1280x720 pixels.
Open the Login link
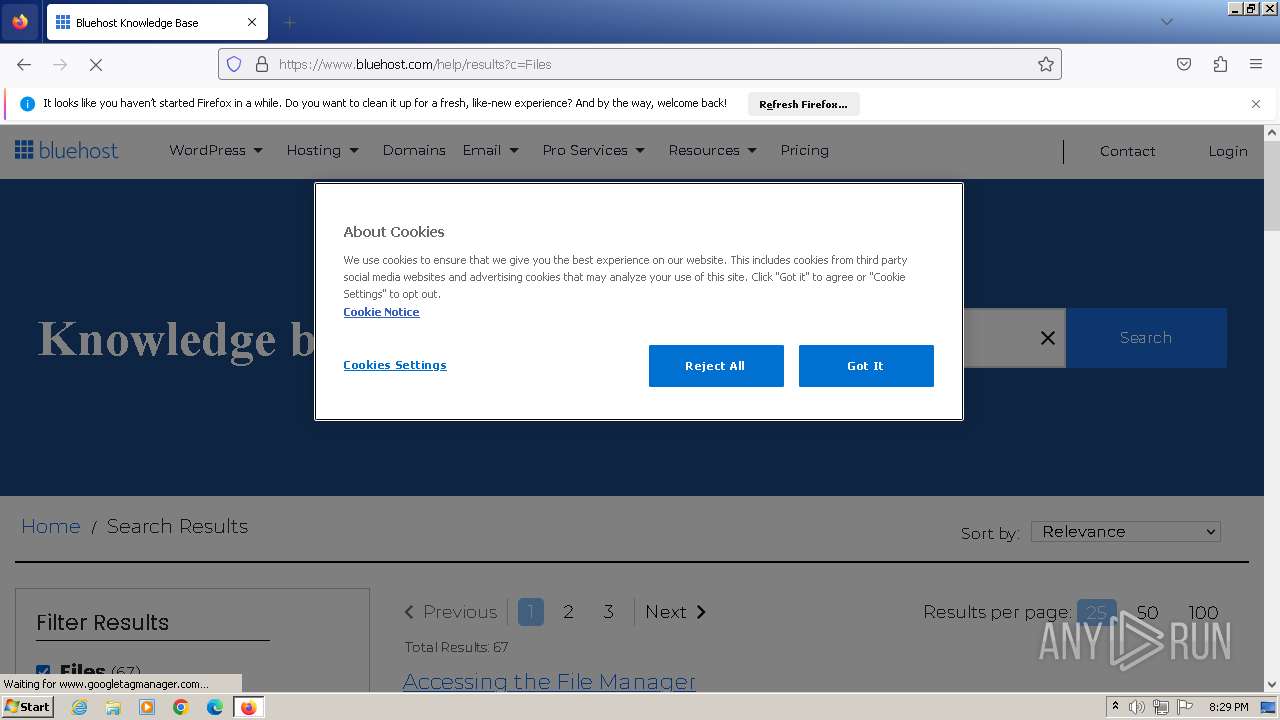point(1228,151)
